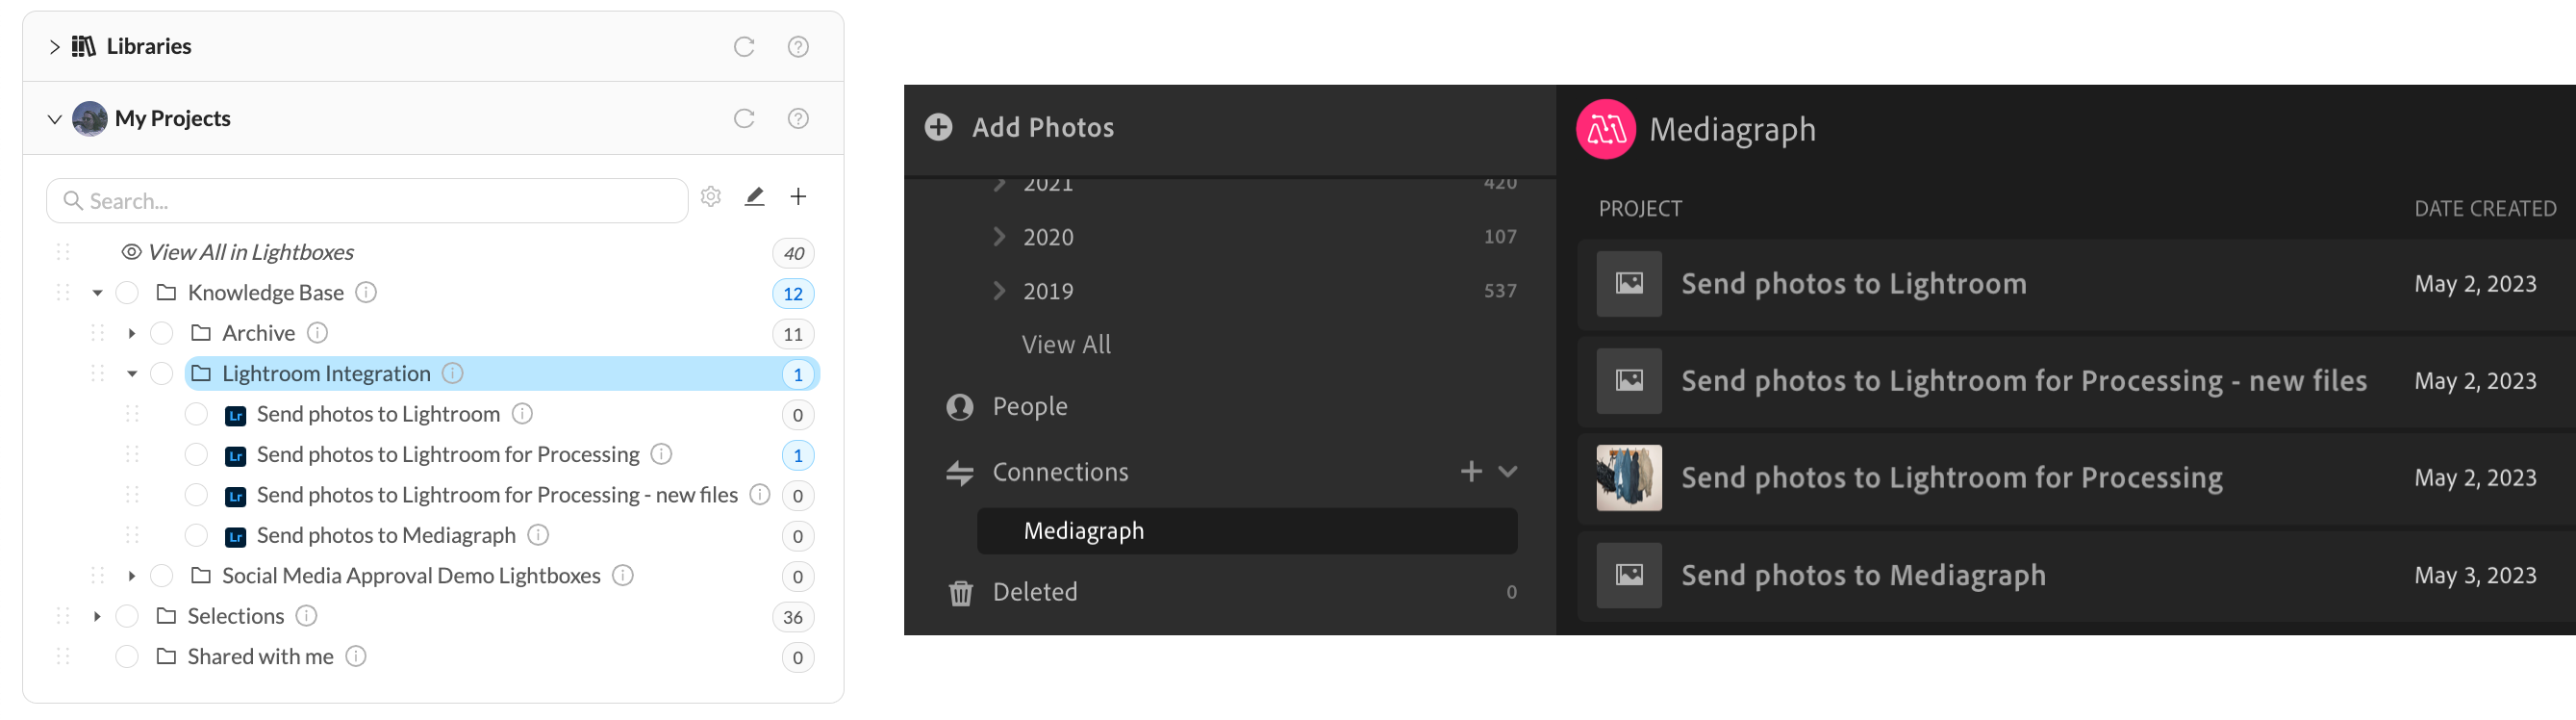Click the Lr icon beside Send photos to Lightroom
This screenshot has width=2576, height=720.
(x=234, y=414)
